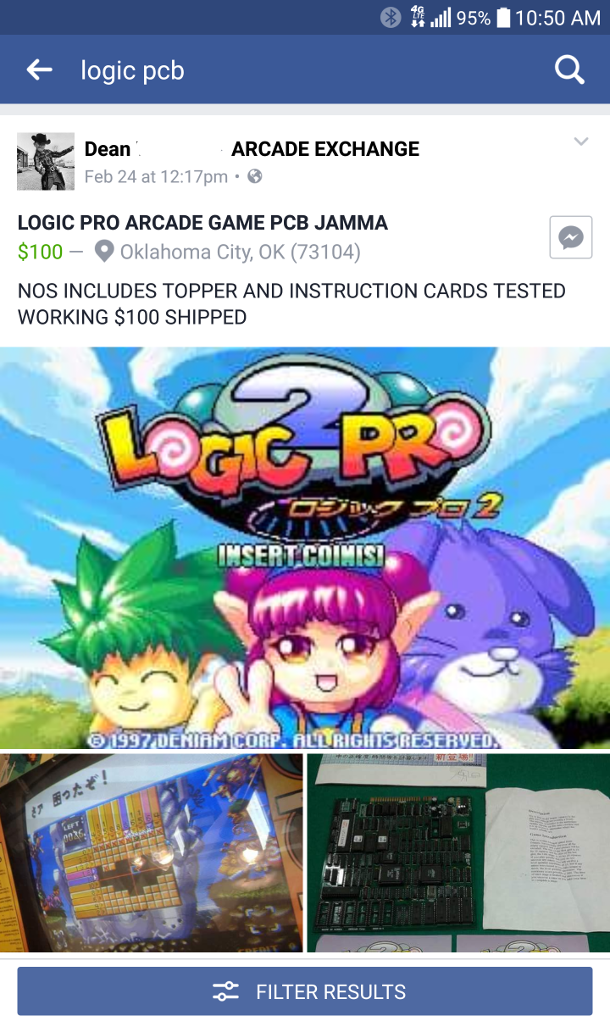Open the ARCADE EXCHANGE group link

pyautogui.click(x=325, y=149)
